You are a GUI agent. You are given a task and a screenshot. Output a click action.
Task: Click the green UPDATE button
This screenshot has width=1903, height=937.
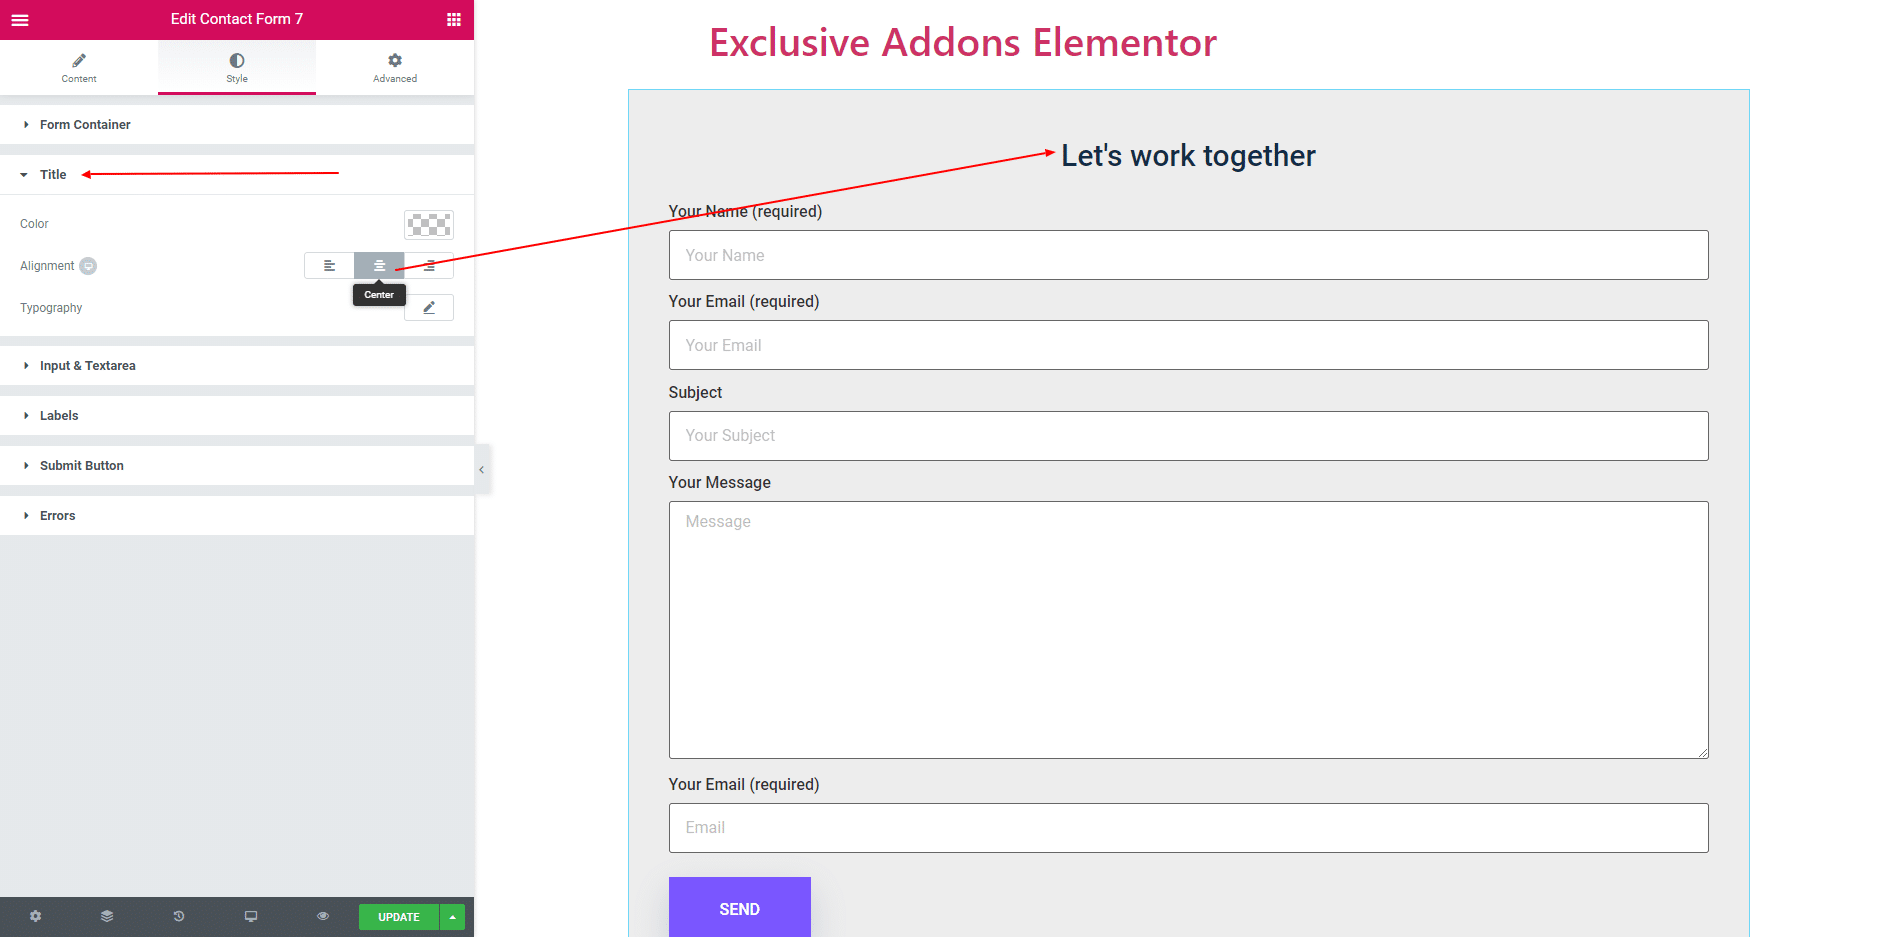coord(399,917)
